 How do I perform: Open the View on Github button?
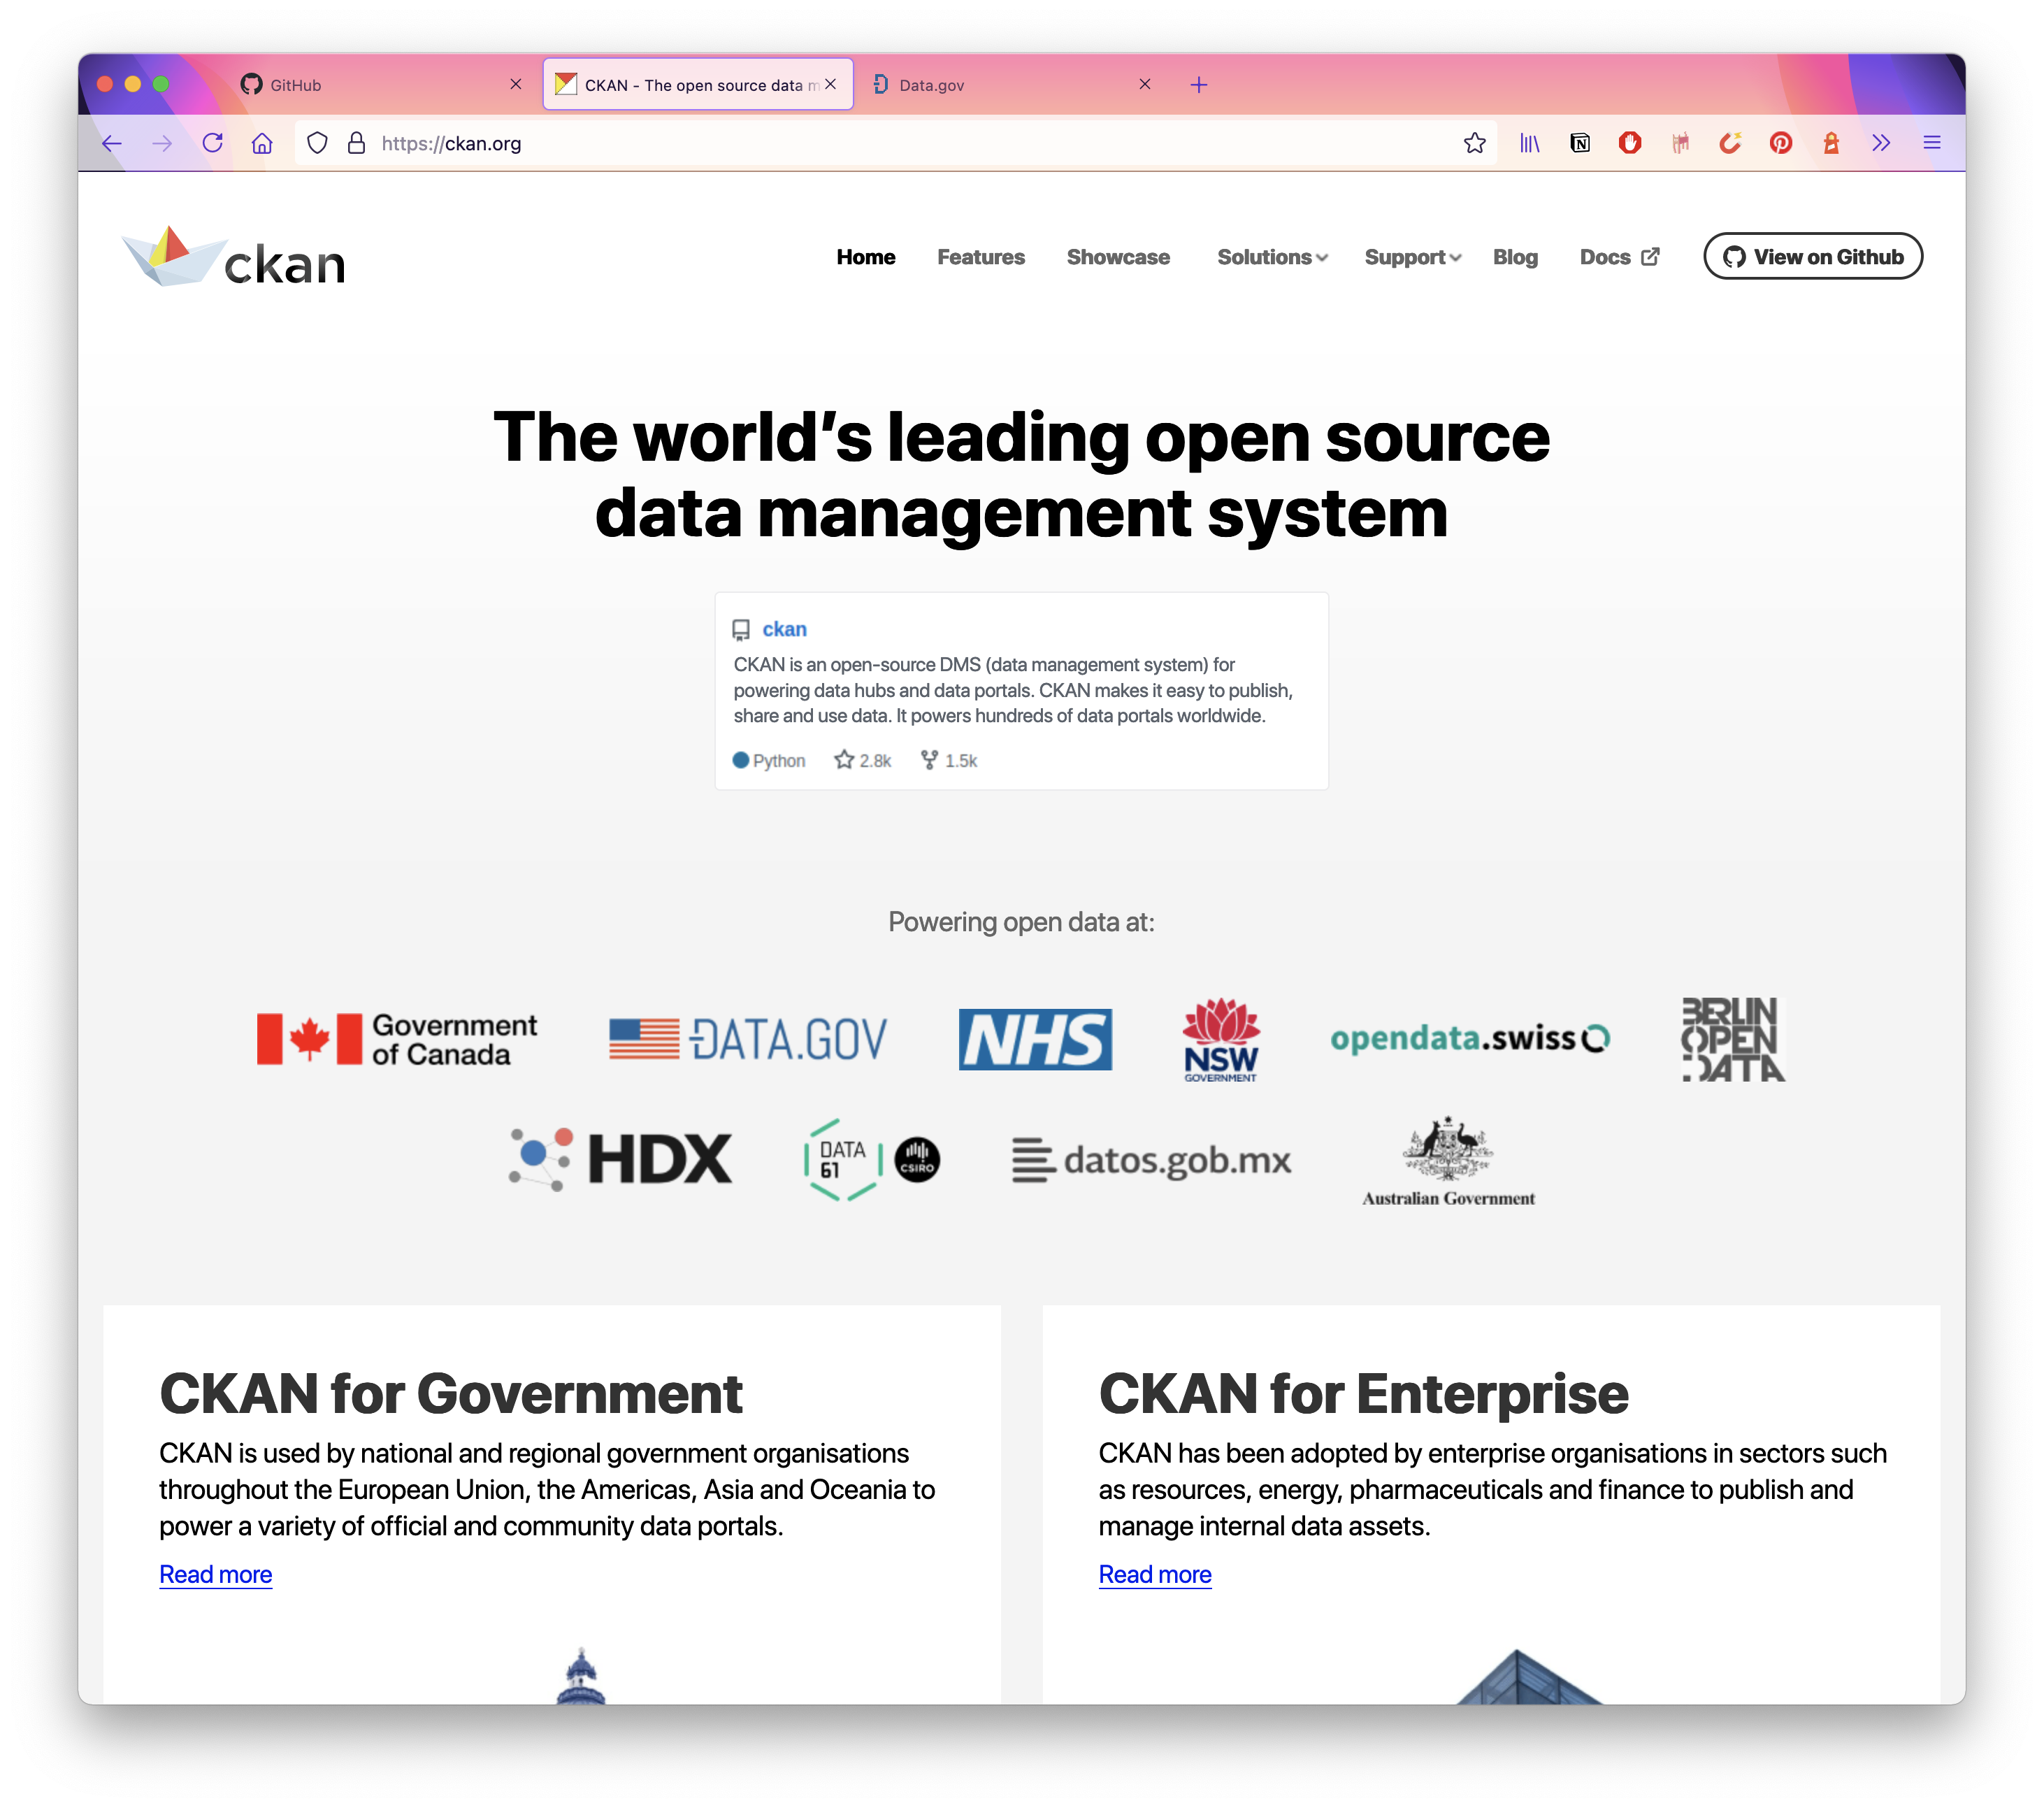click(1813, 256)
